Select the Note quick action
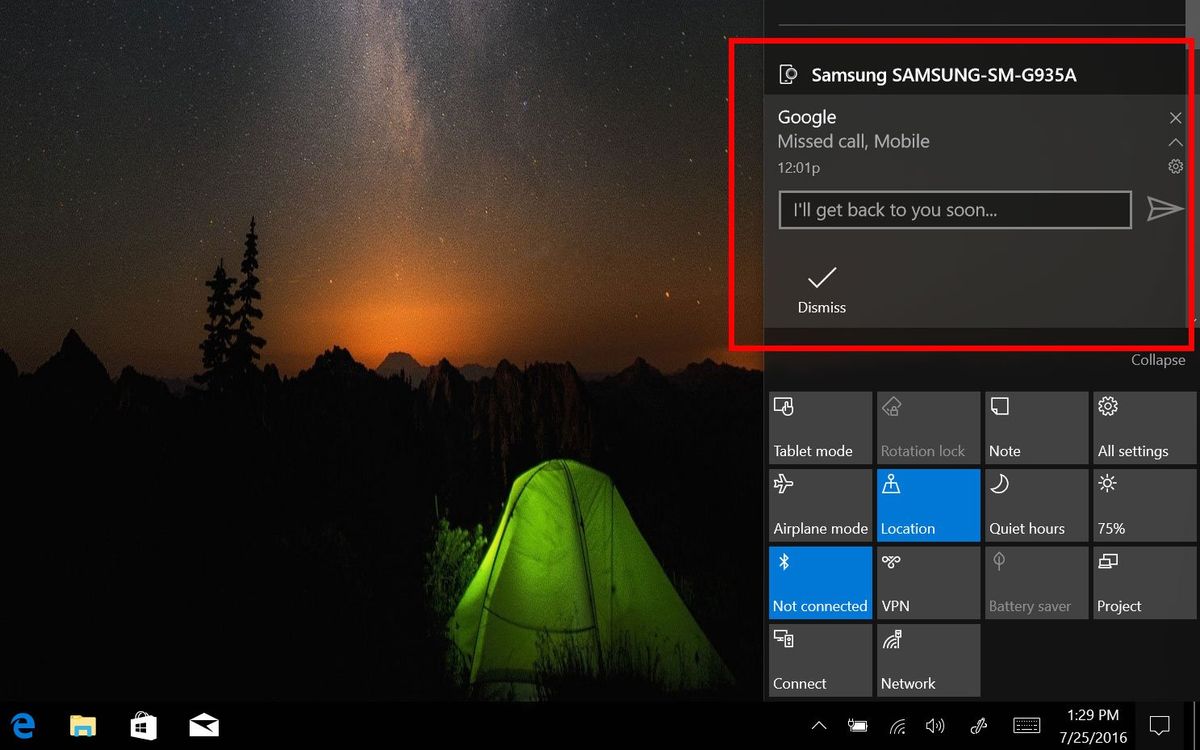The height and width of the screenshot is (750, 1200). click(1035, 427)
